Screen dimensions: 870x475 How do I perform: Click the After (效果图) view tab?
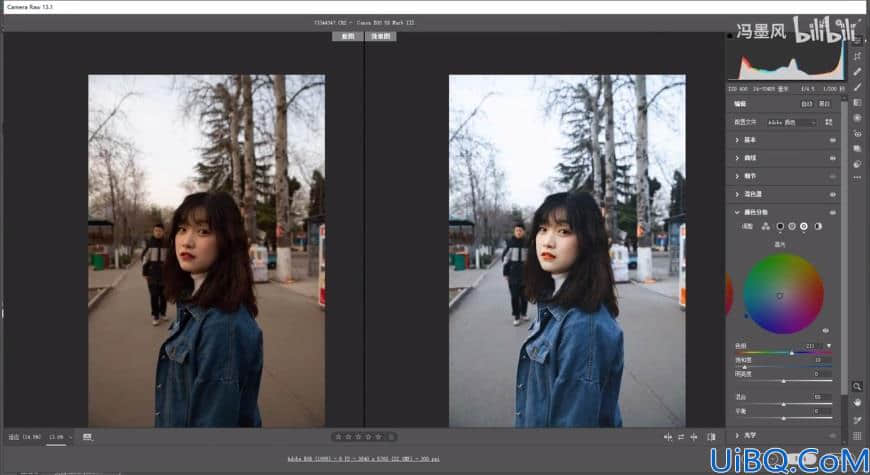click(381, 36)
